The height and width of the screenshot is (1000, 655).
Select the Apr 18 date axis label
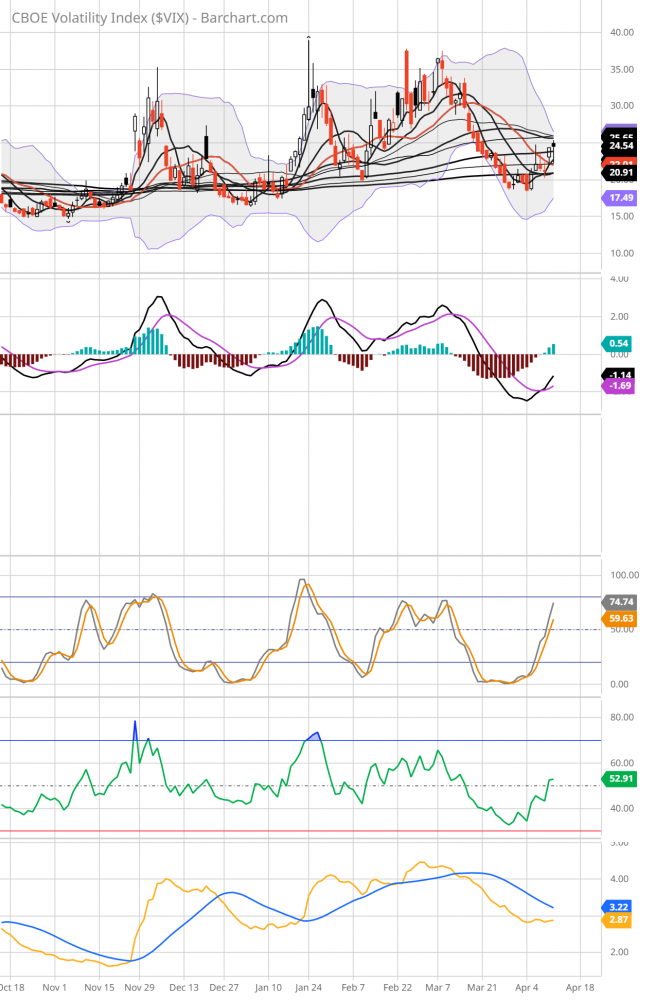click(583, 987)
